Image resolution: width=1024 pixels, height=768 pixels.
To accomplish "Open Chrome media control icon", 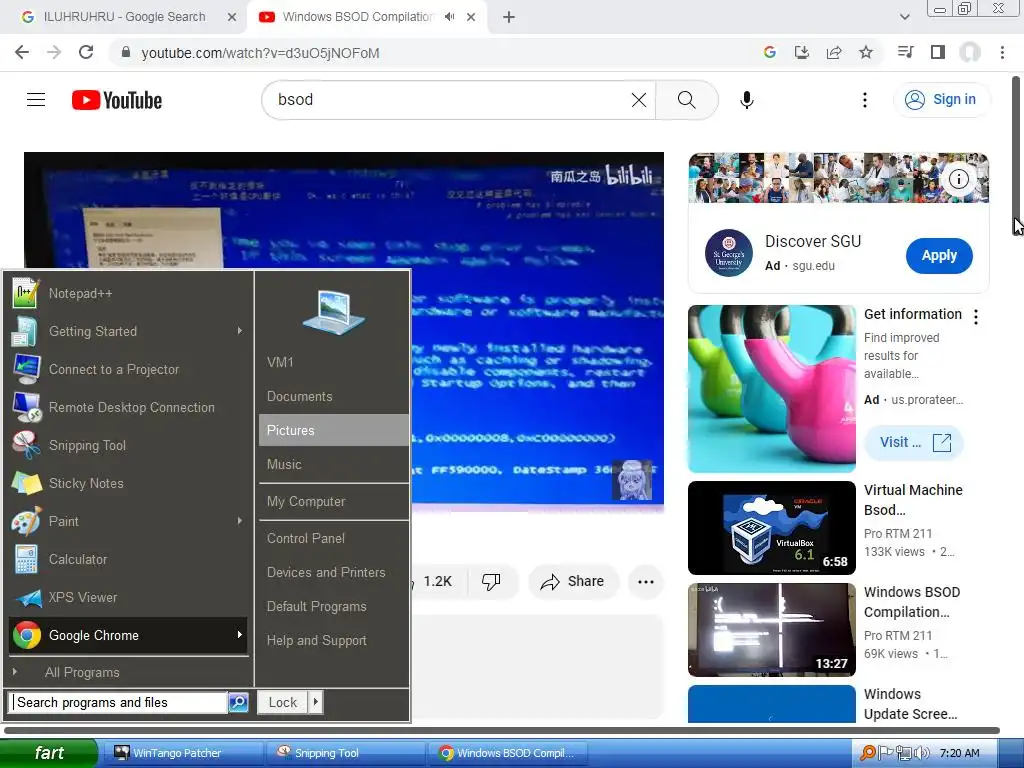I will 905,52.
